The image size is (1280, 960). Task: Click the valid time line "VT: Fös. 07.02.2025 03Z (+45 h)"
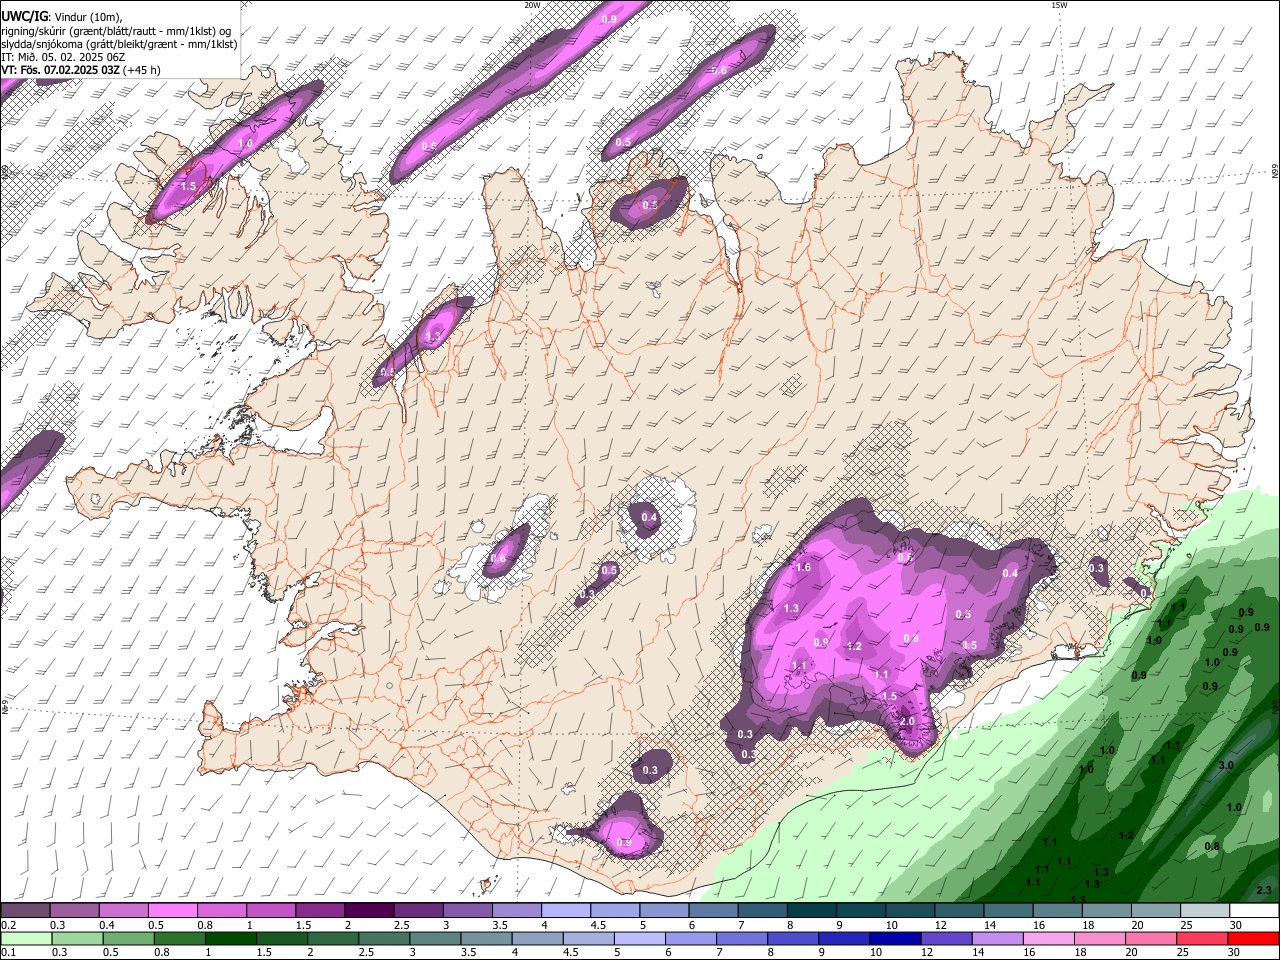81,70
